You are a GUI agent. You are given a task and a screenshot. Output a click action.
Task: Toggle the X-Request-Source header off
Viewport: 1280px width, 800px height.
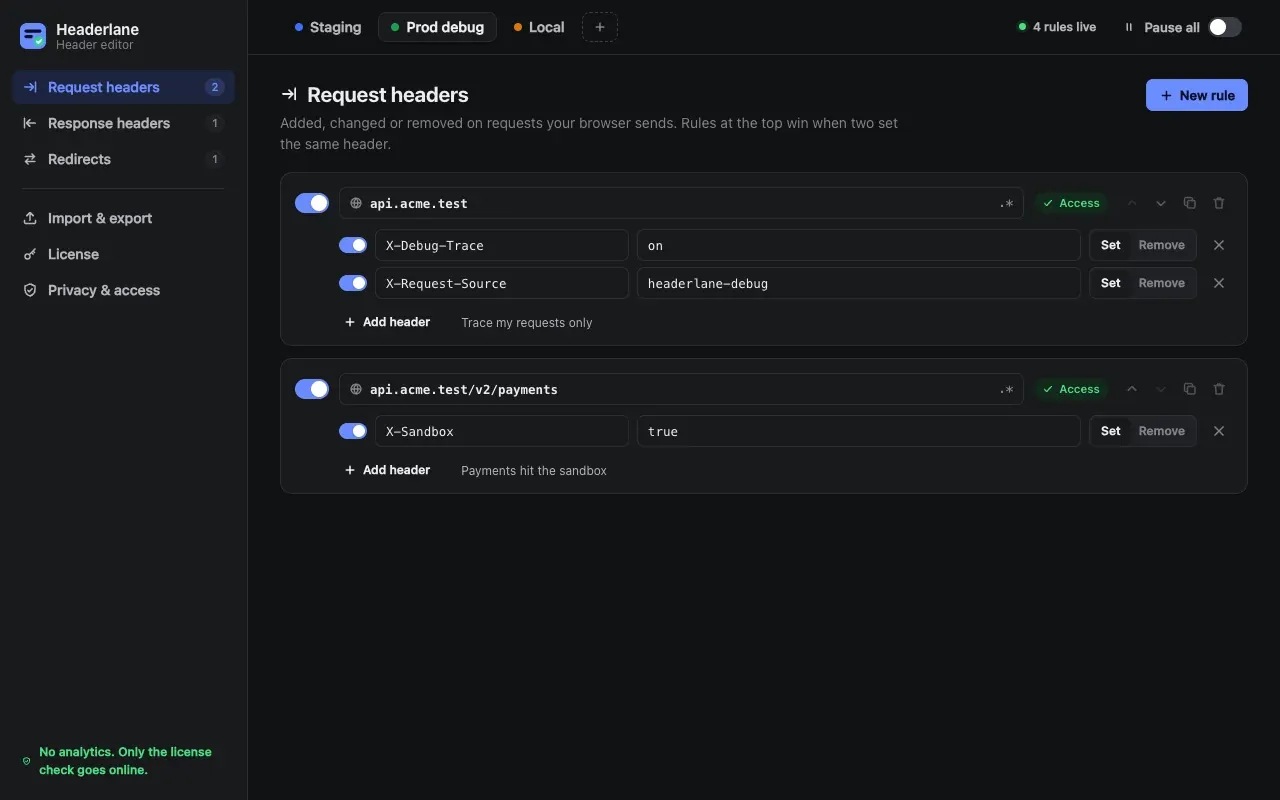point(353,283)
